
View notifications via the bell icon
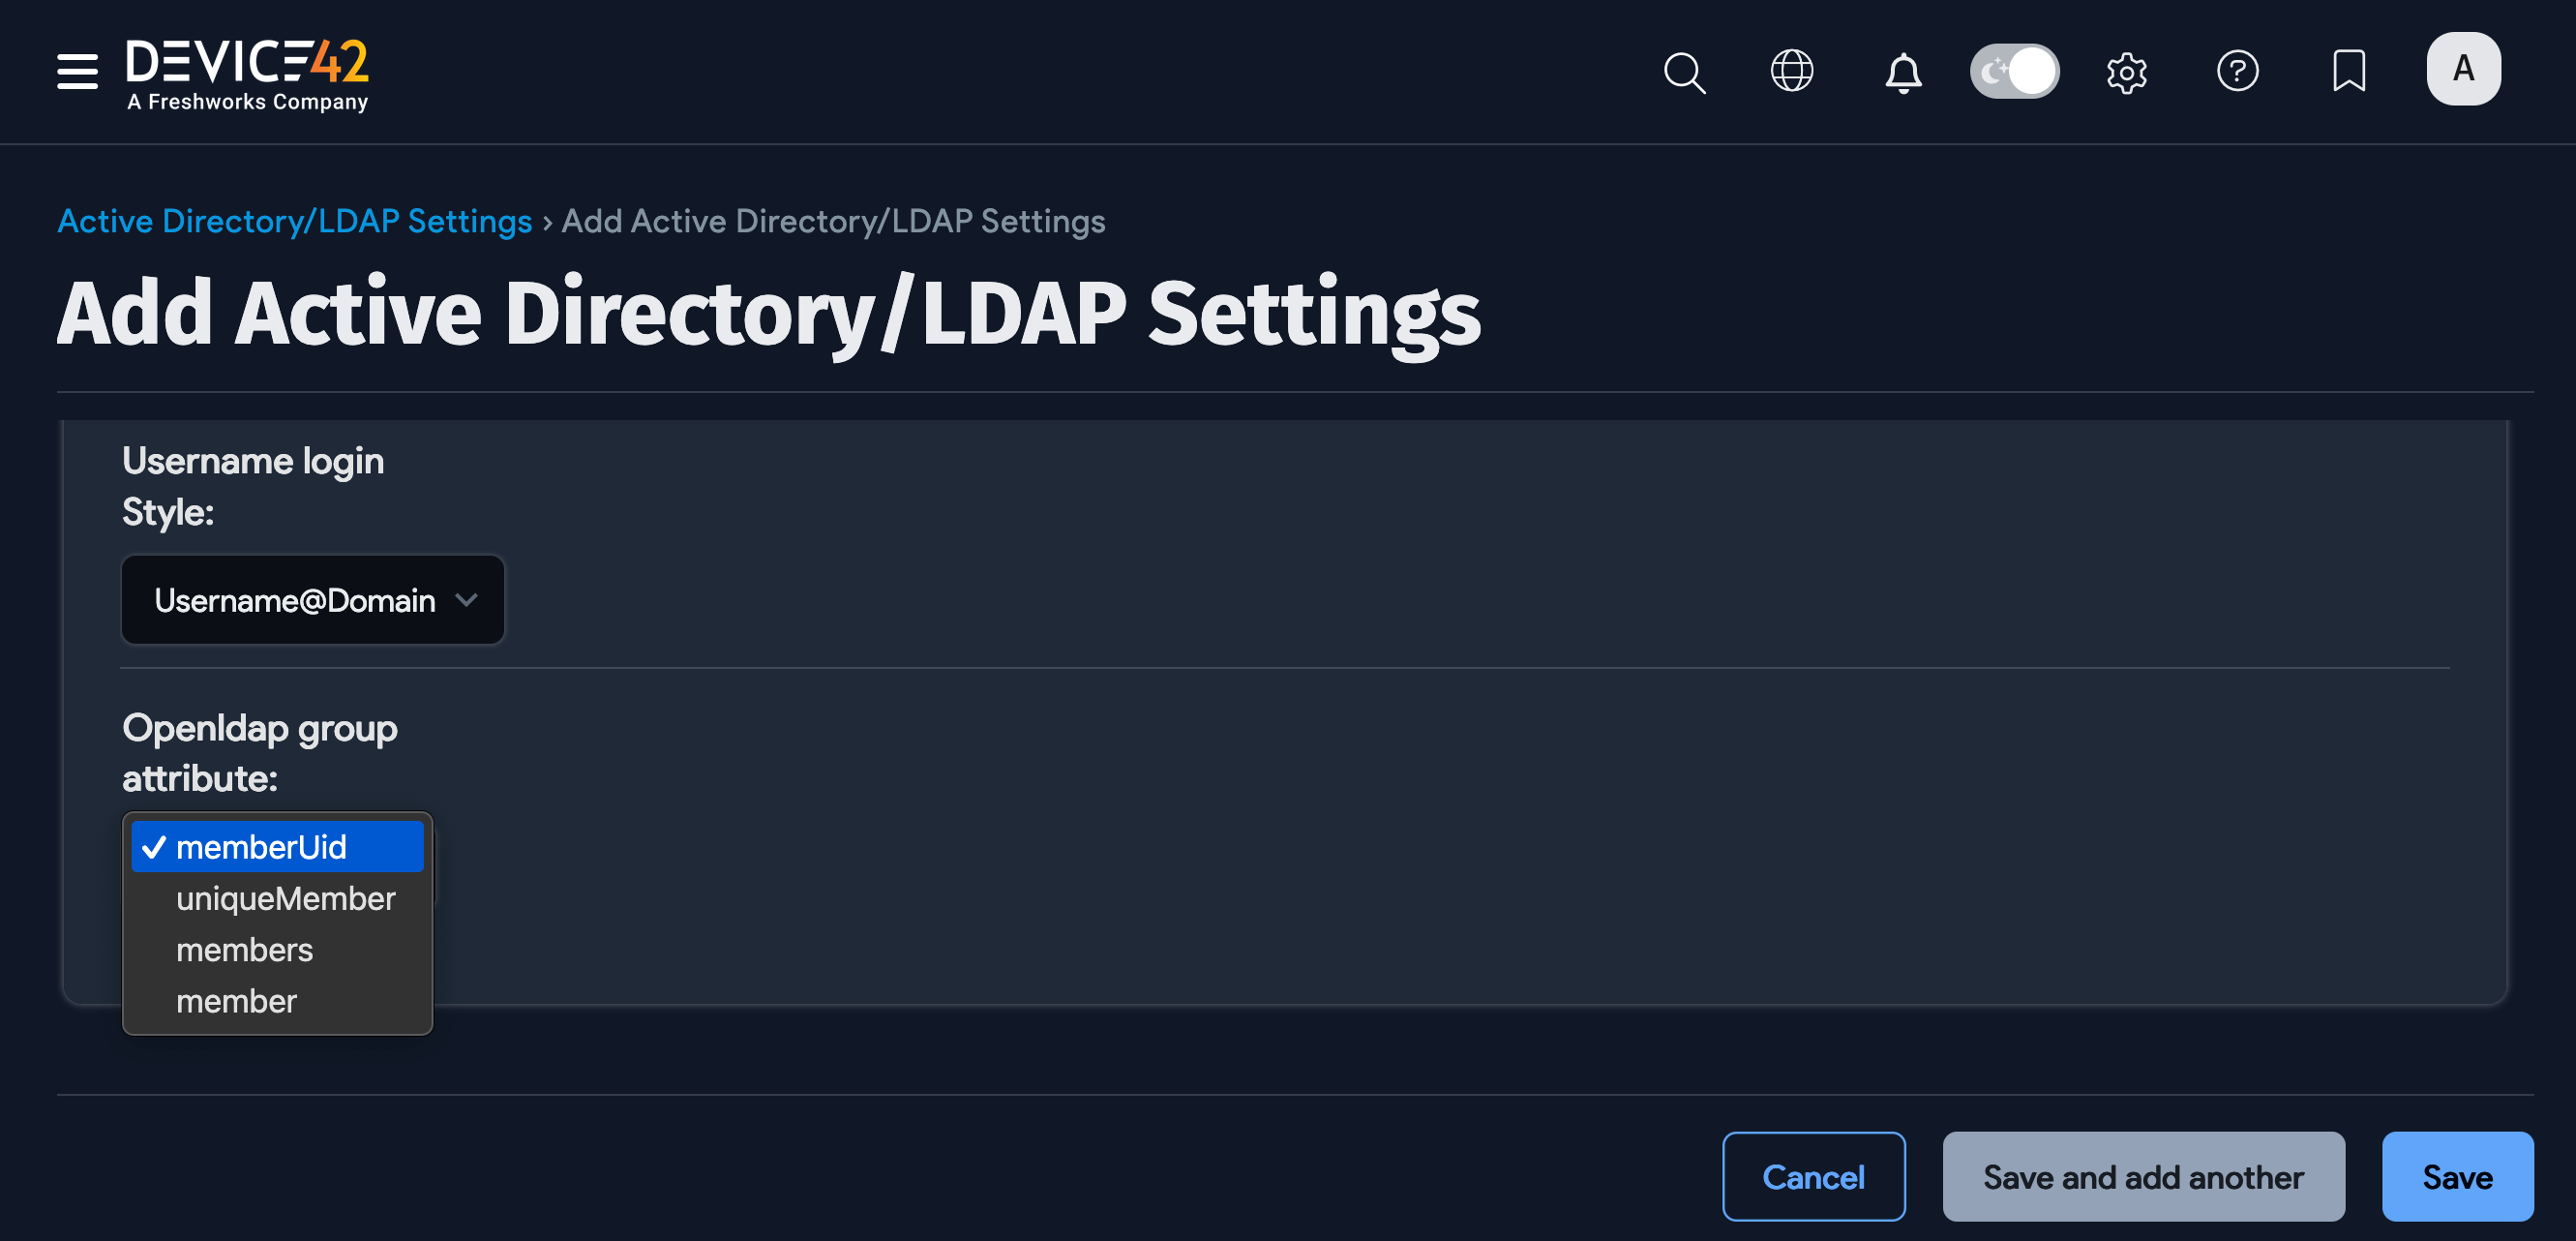pos(1903,71)
